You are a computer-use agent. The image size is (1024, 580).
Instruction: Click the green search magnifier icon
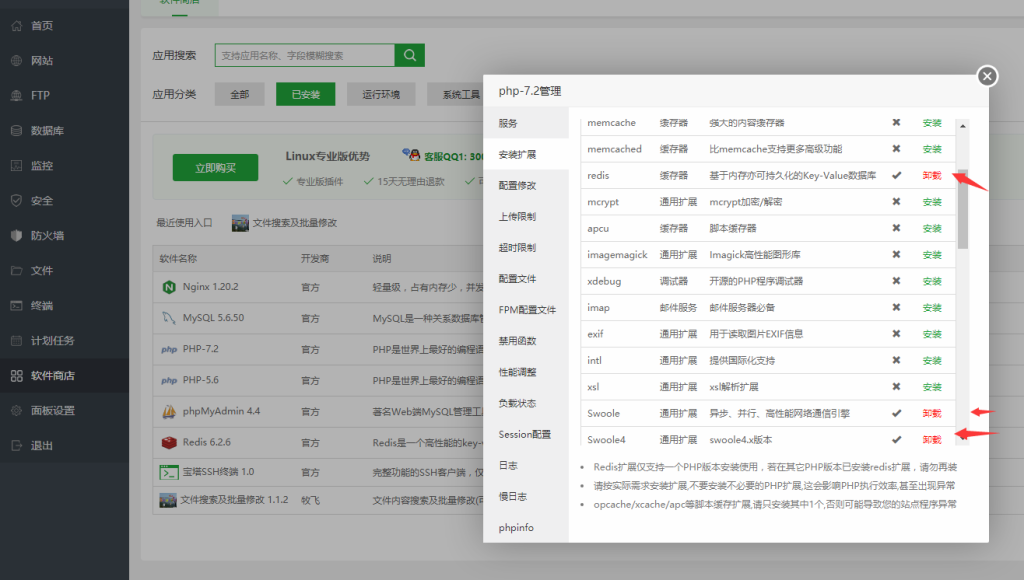[x=409, y=55]
